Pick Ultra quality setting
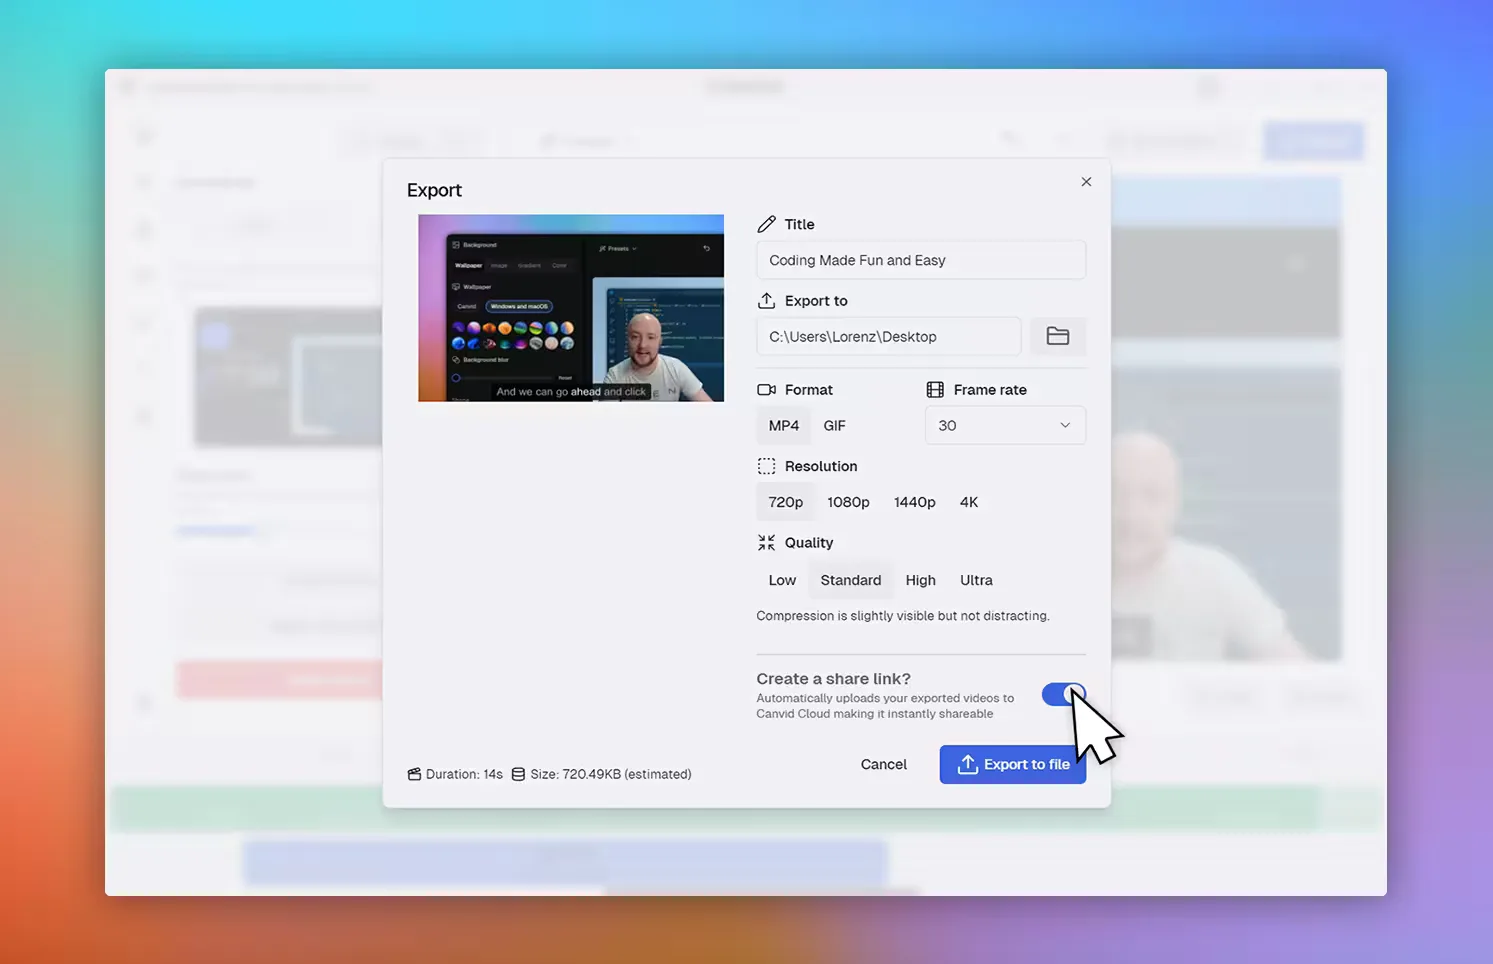The height and width of the screenshot is (964, 1493). click(x=976, y=580)
